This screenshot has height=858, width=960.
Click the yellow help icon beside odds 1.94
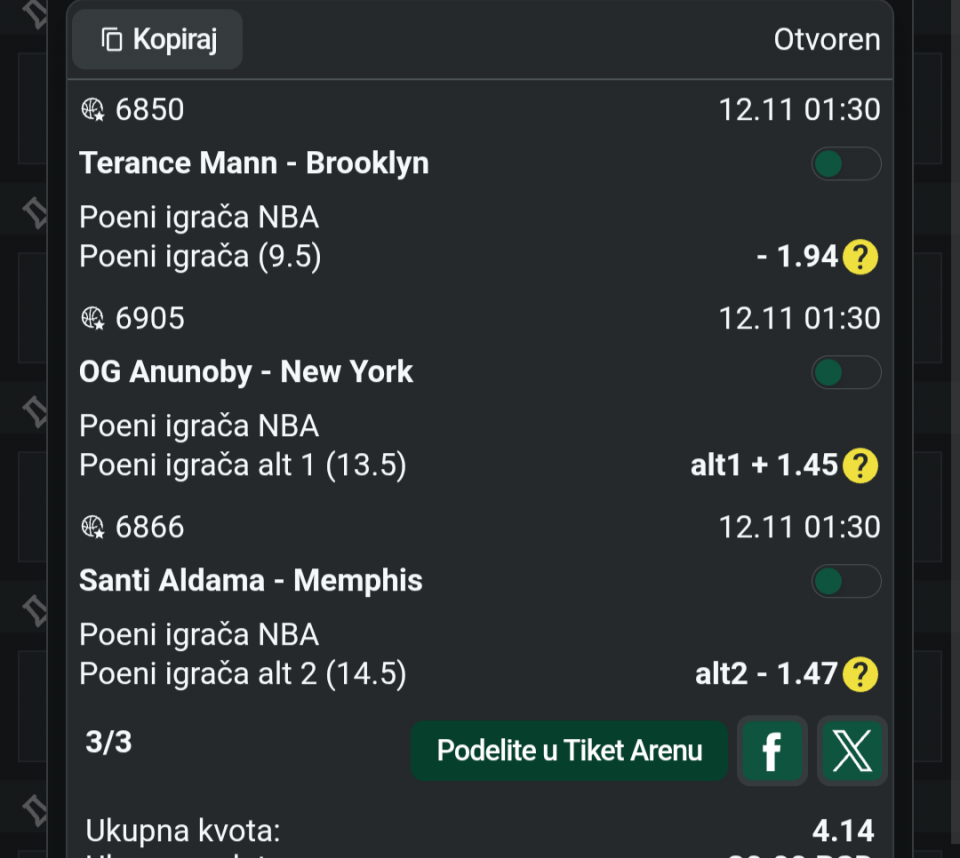(x=860, y=257)
